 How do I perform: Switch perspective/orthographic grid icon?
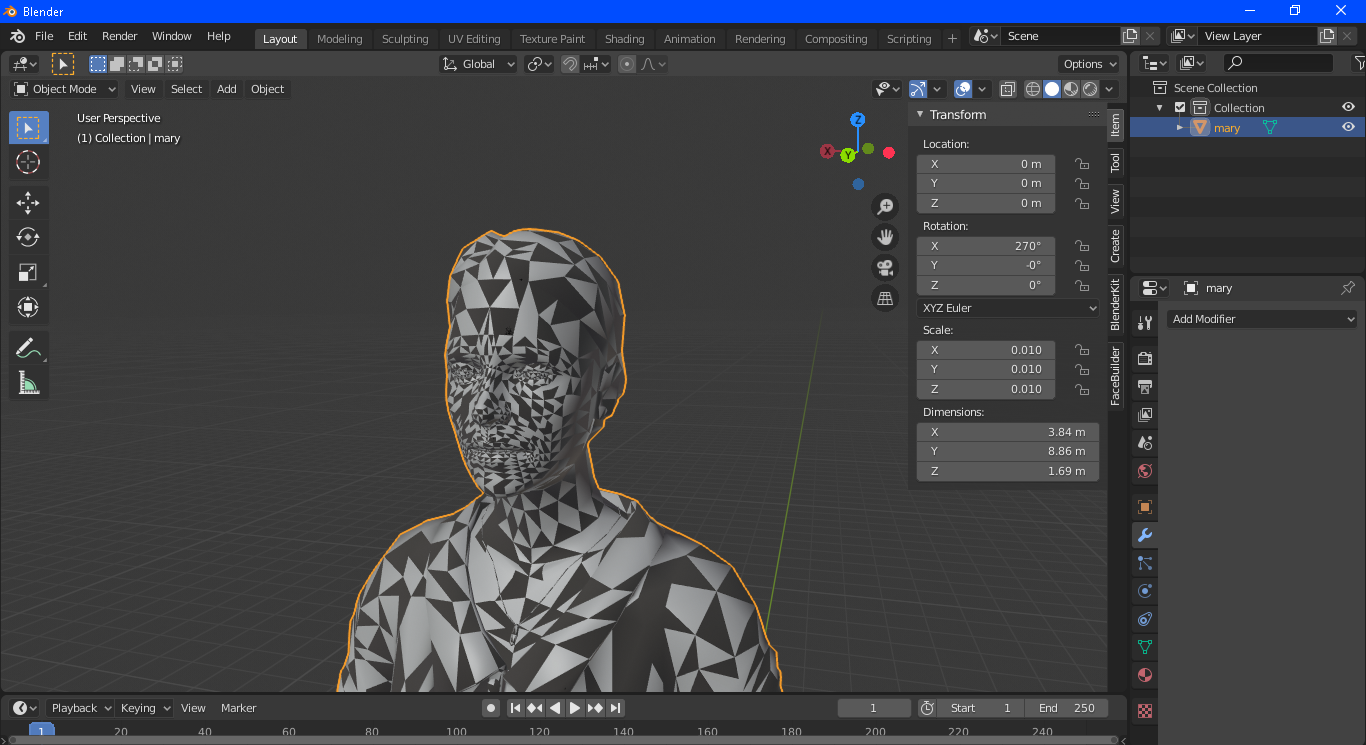coord(885,298)
